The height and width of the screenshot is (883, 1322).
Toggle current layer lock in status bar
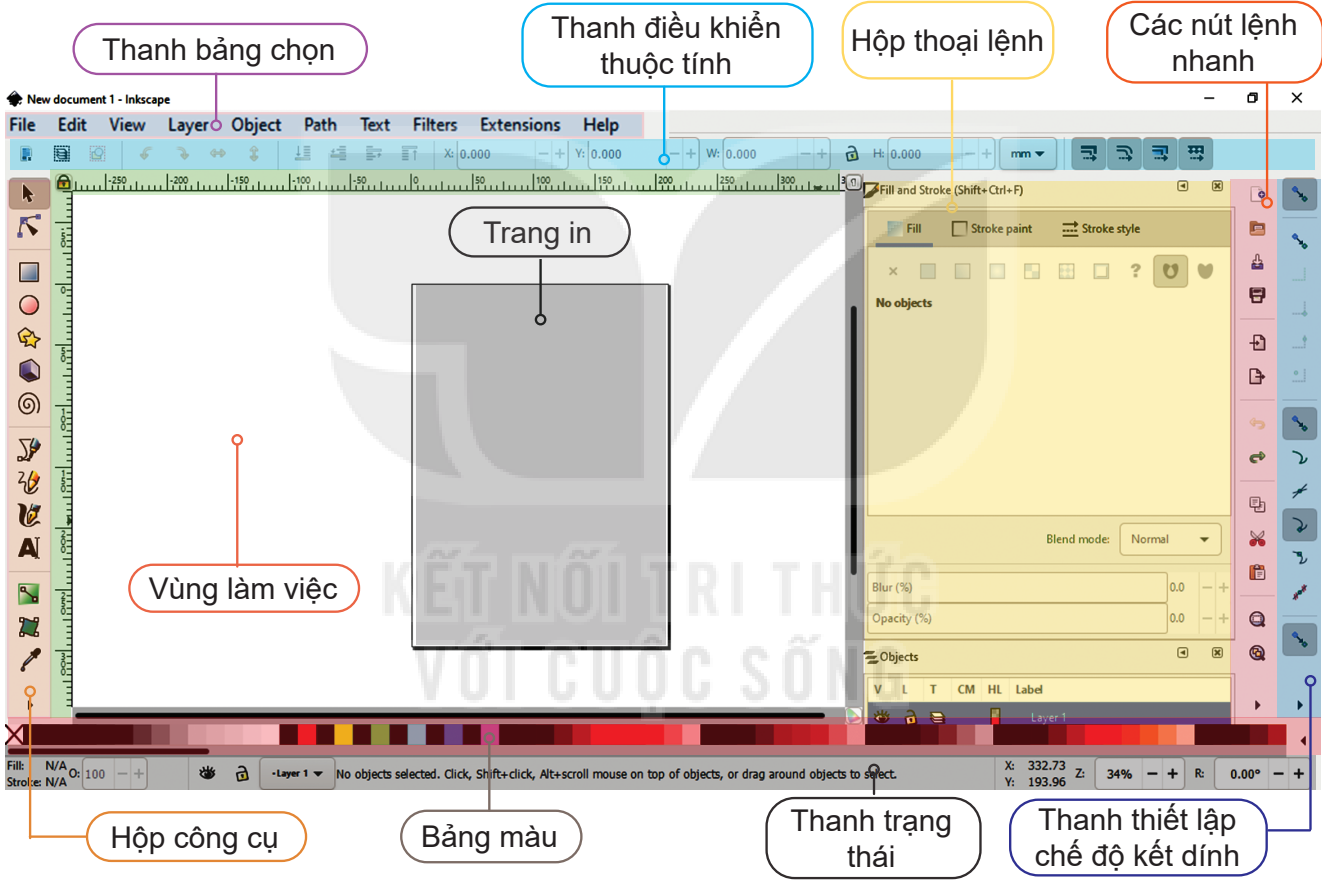tap(241, 773)
